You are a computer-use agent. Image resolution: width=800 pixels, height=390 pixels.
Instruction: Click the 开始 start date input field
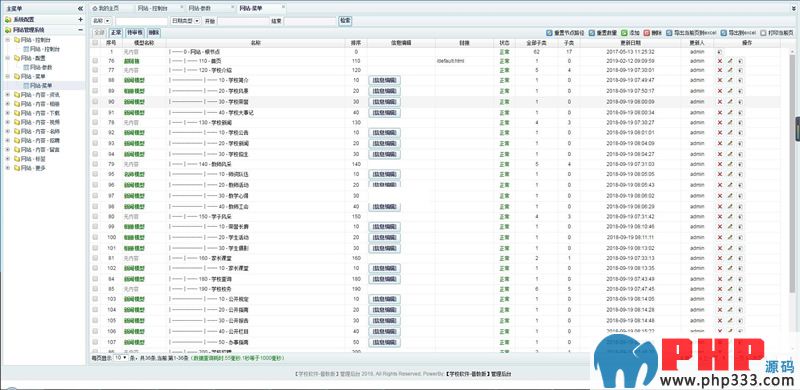point(243,21)
